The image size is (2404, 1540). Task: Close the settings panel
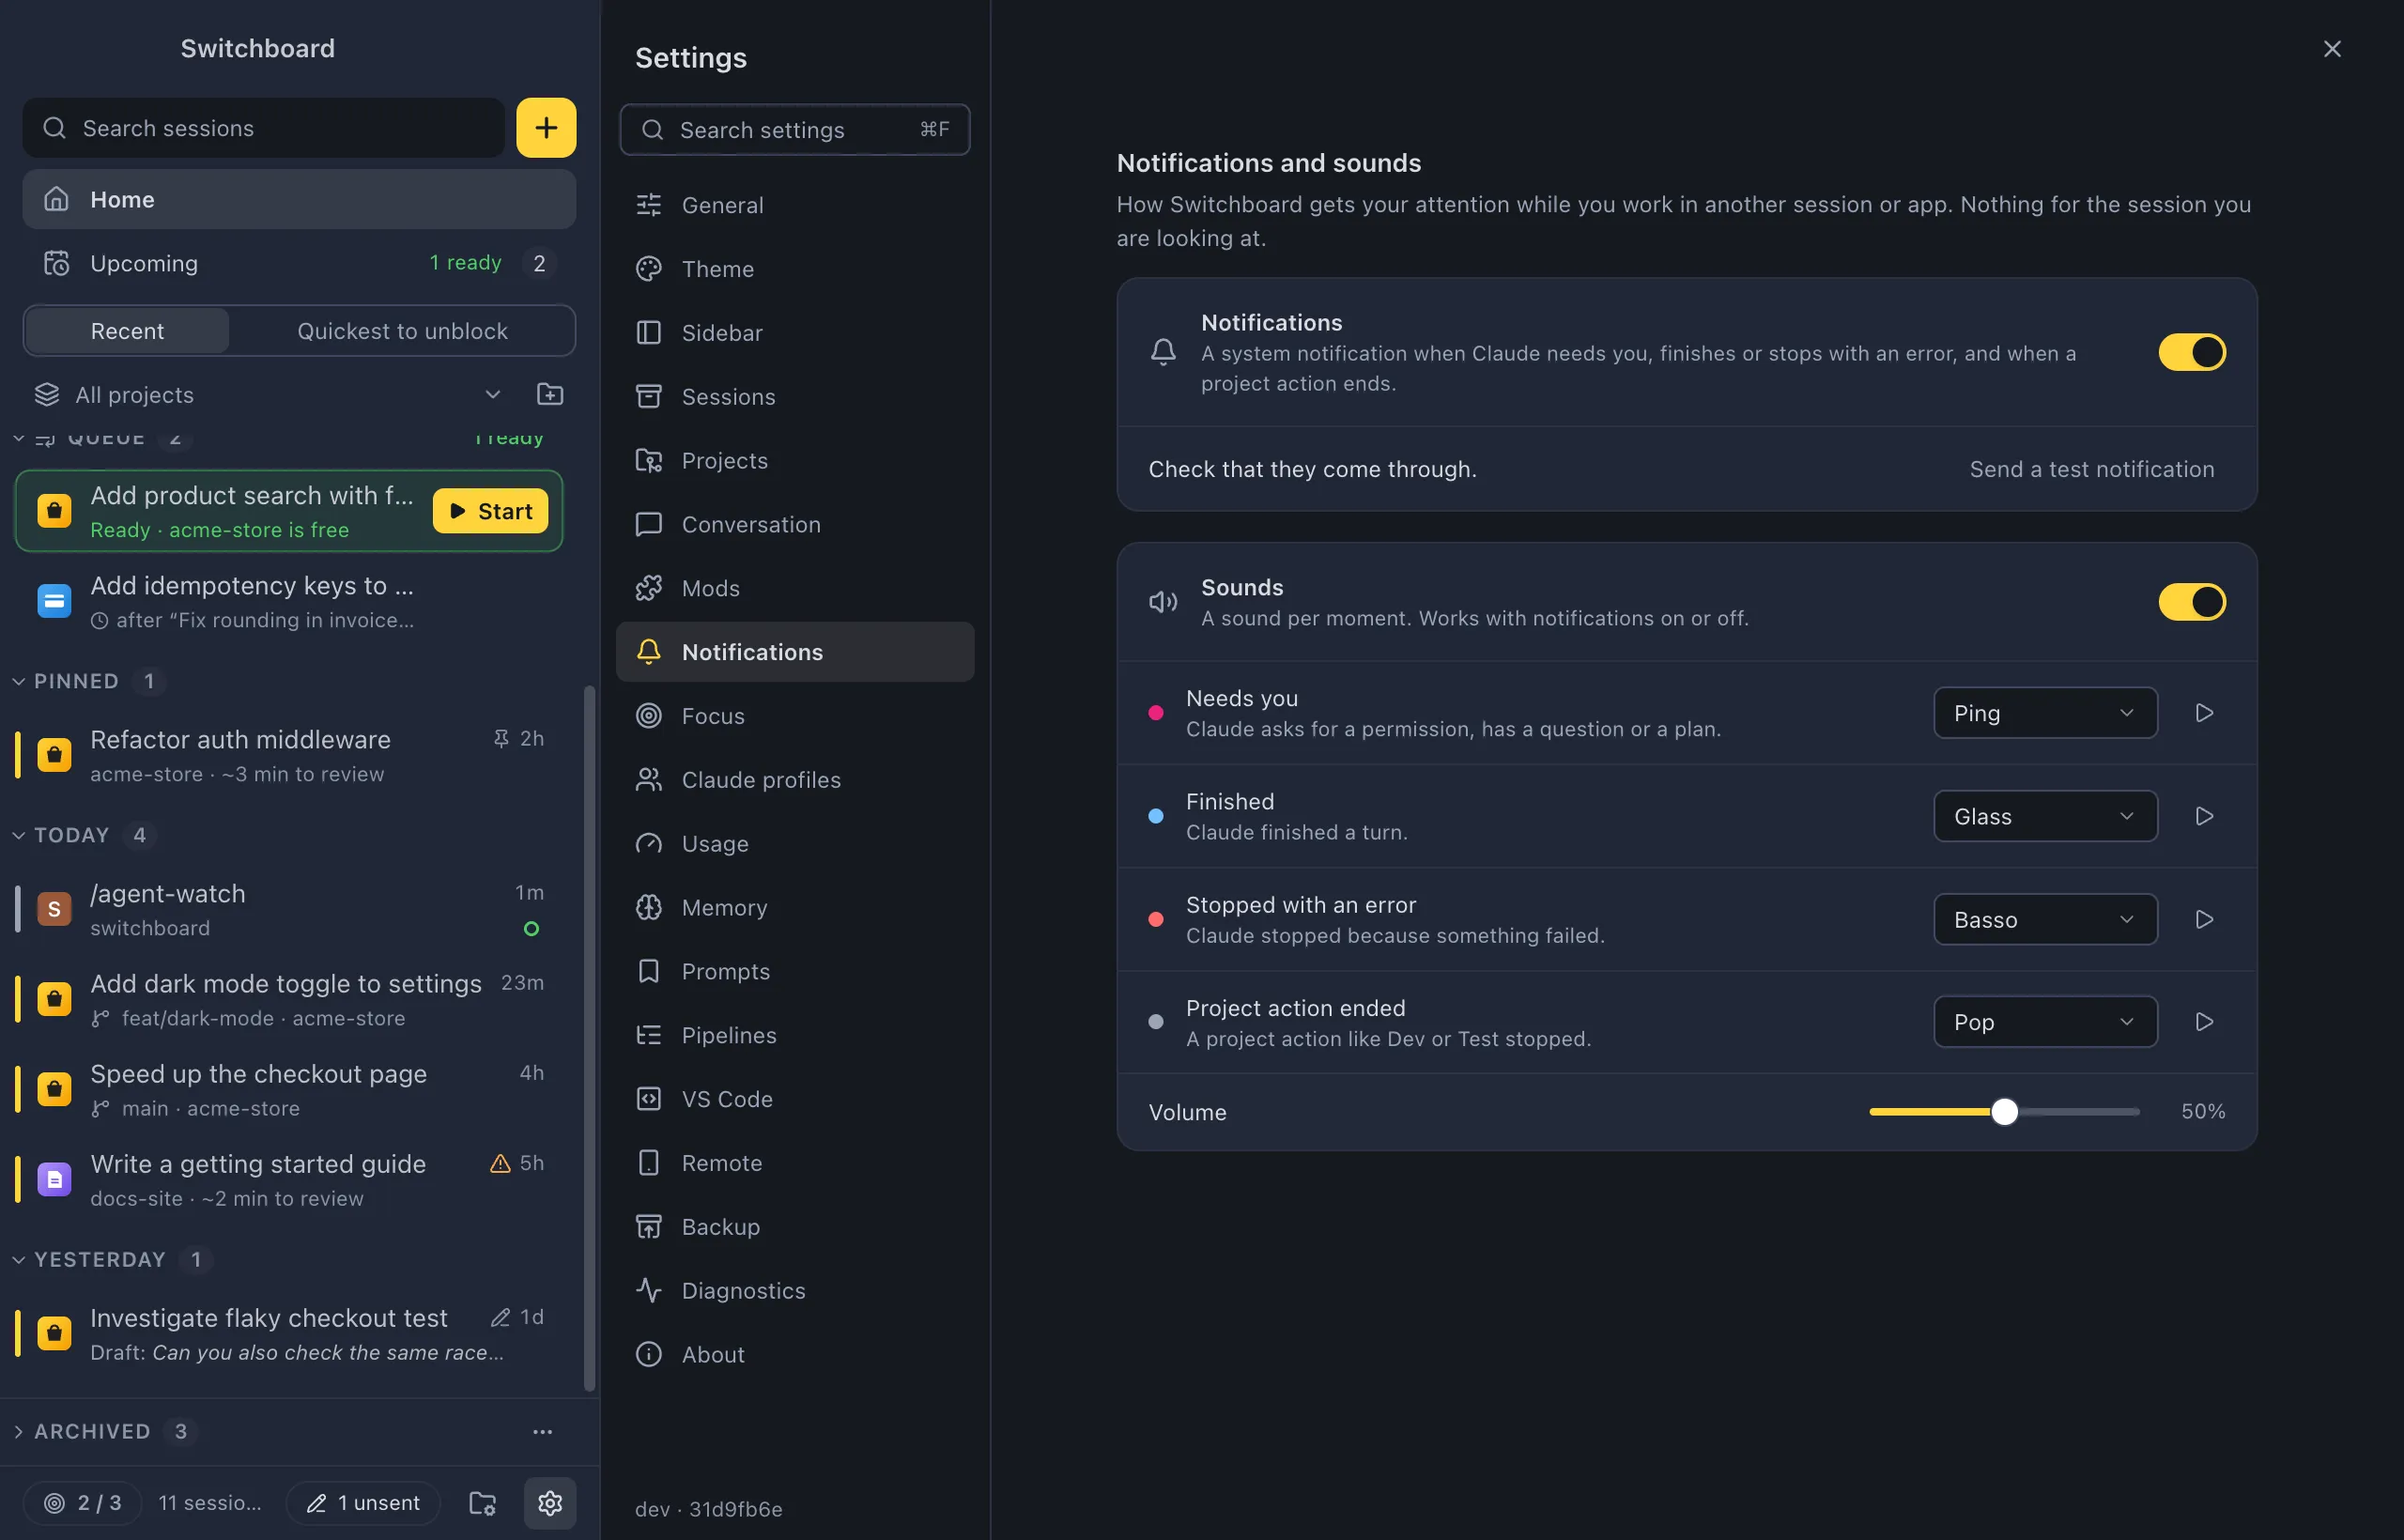coord(2331,49)
